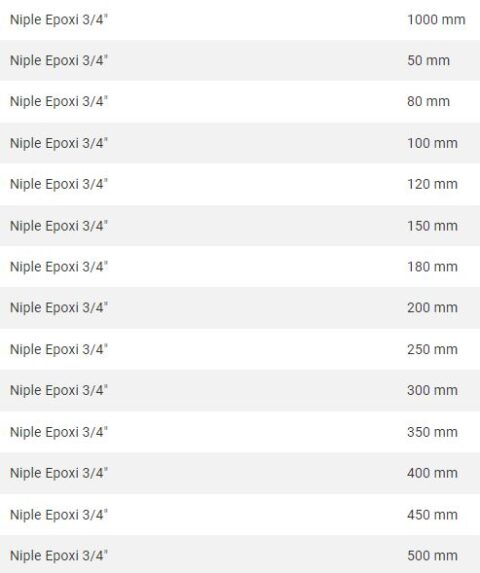The height and width of the screenshot is (573, 480).
Task: Pick the 200 mm length cell
Action: (x=432, y=308)
